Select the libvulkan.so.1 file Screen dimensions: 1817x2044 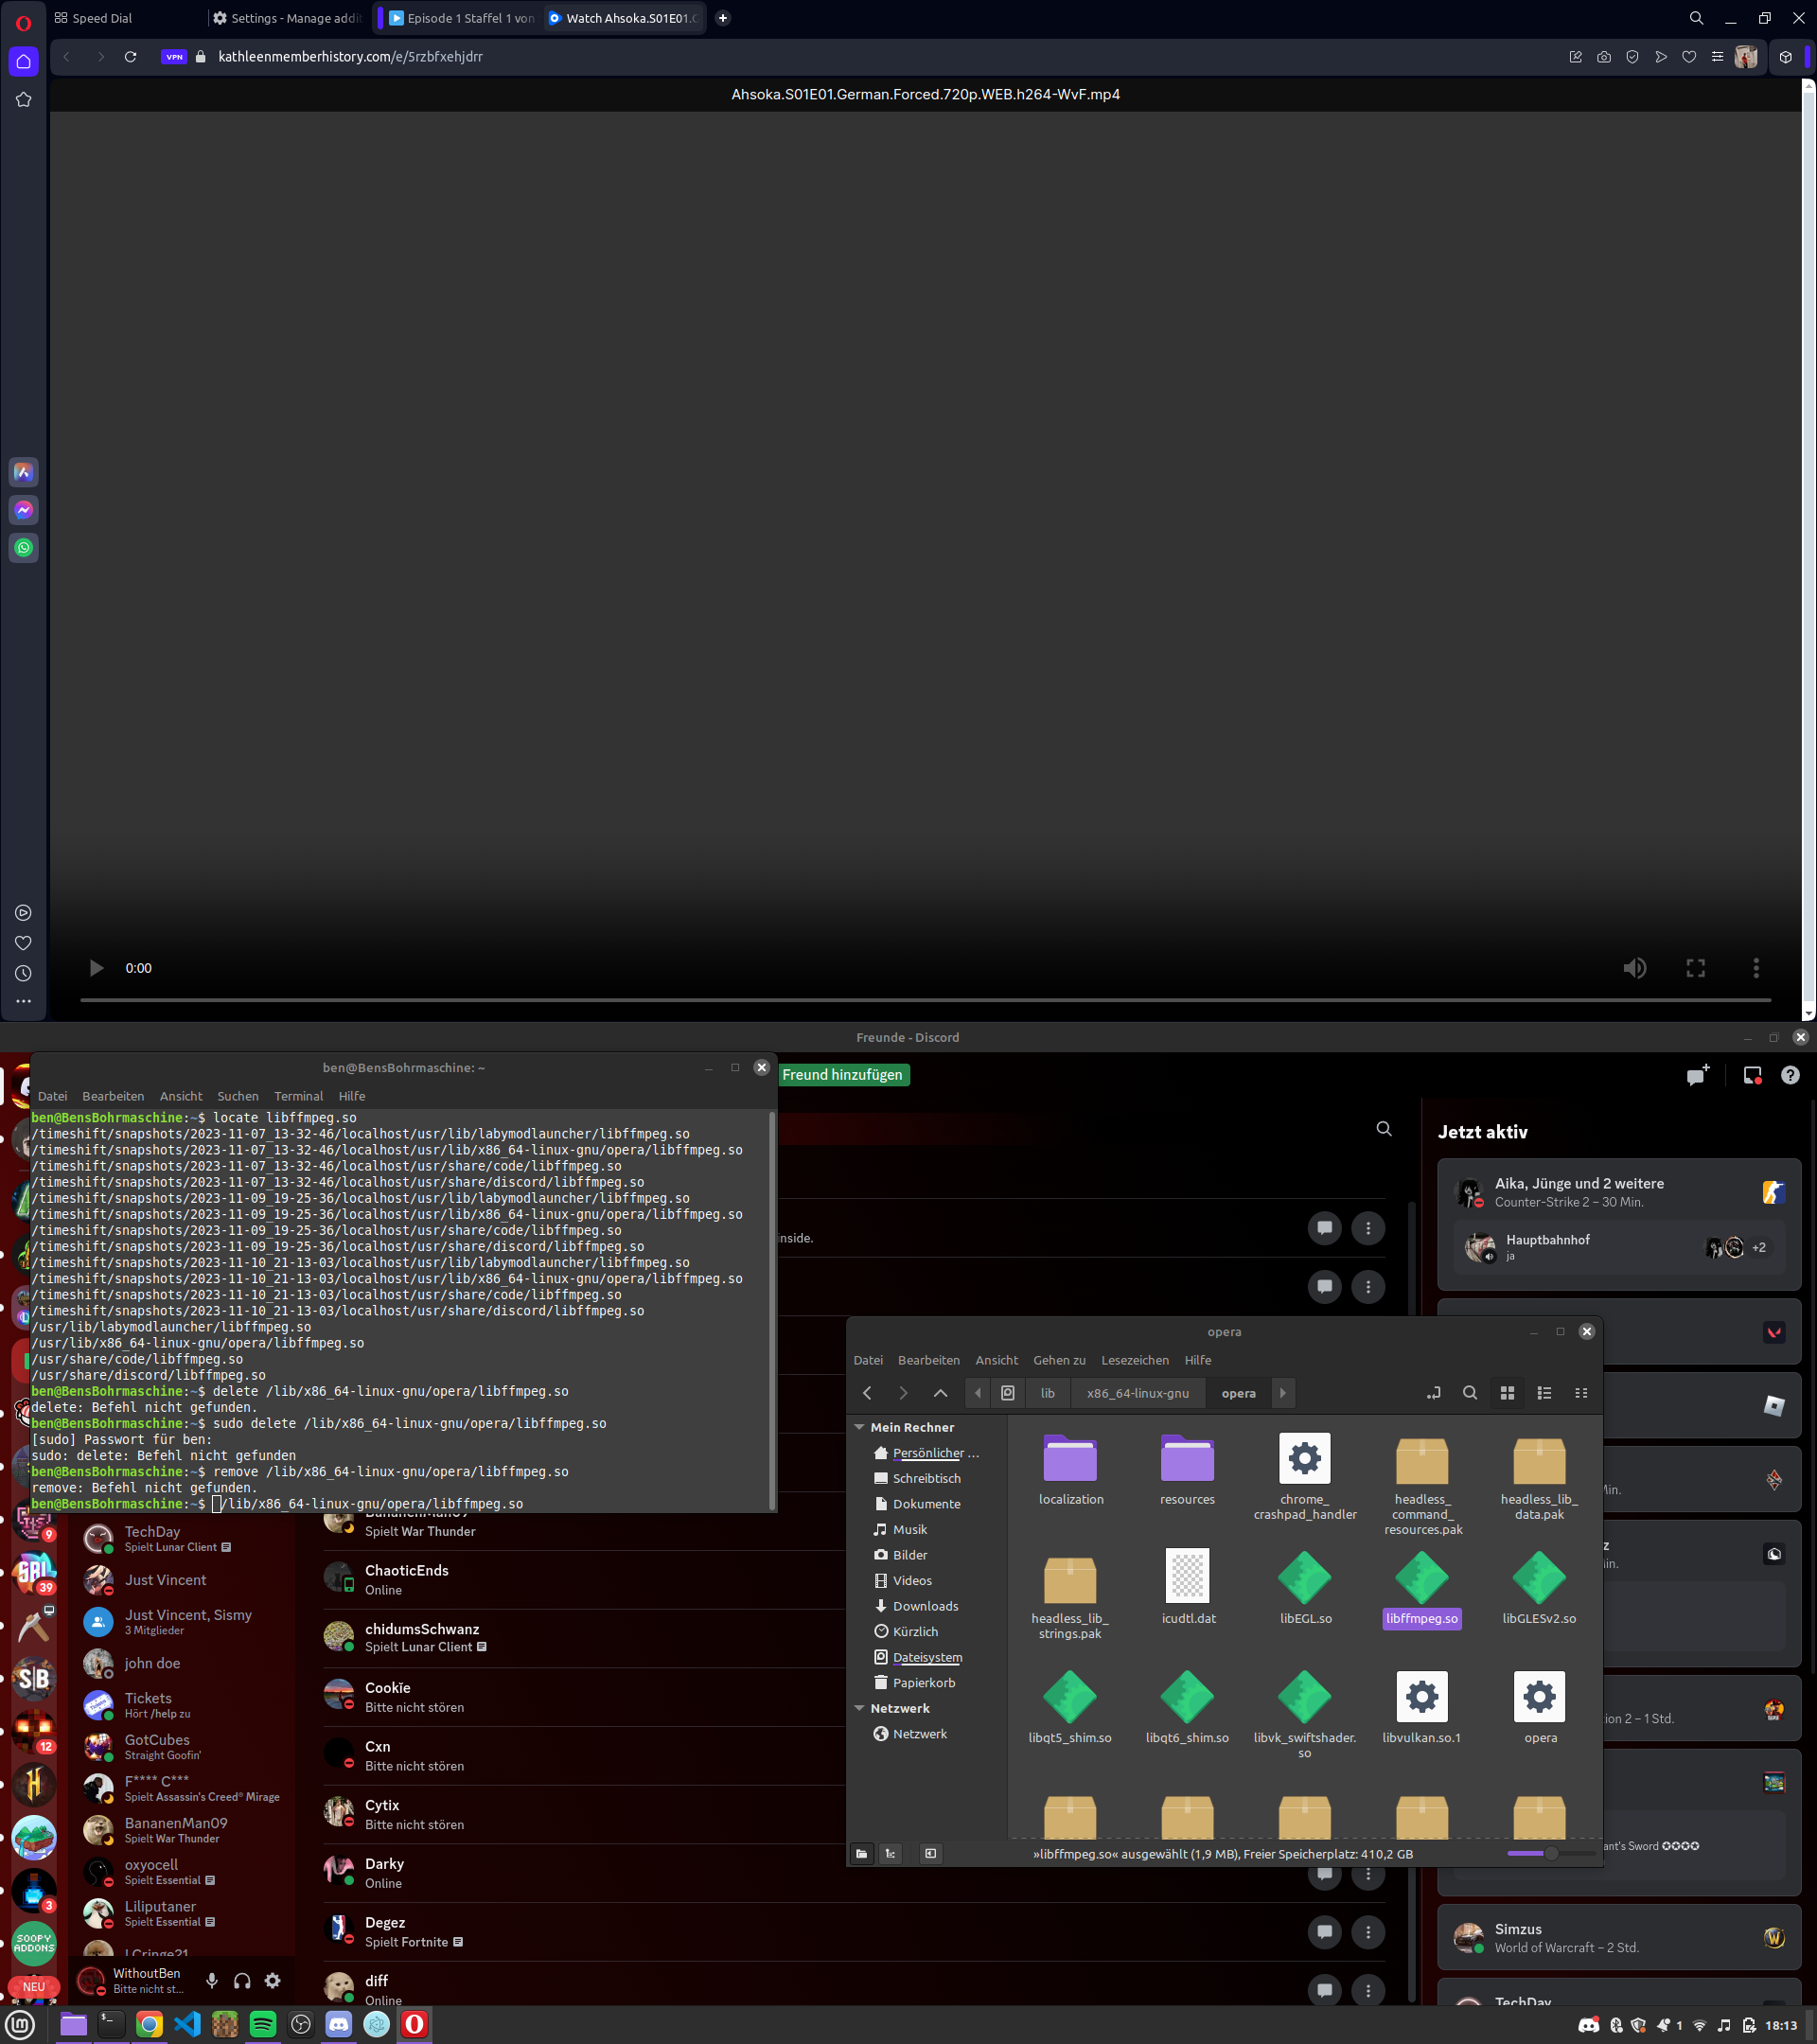coord(1421,1708)
